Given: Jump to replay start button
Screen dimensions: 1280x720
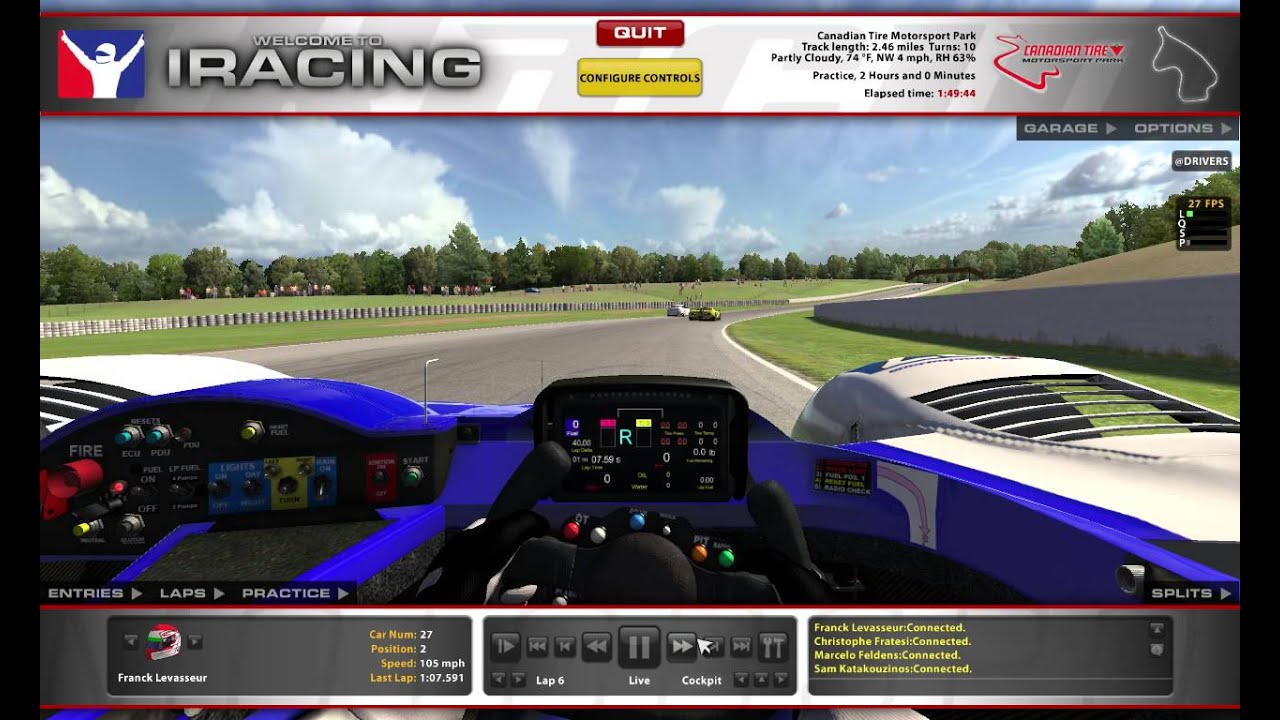Looking at the screenshot, I should coord(537,647).
